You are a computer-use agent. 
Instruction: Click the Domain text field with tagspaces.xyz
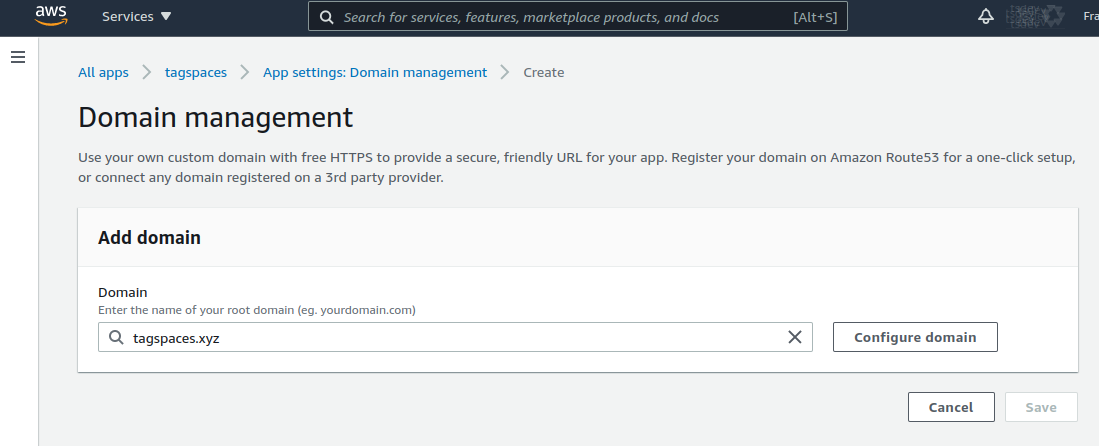(455, 337)
